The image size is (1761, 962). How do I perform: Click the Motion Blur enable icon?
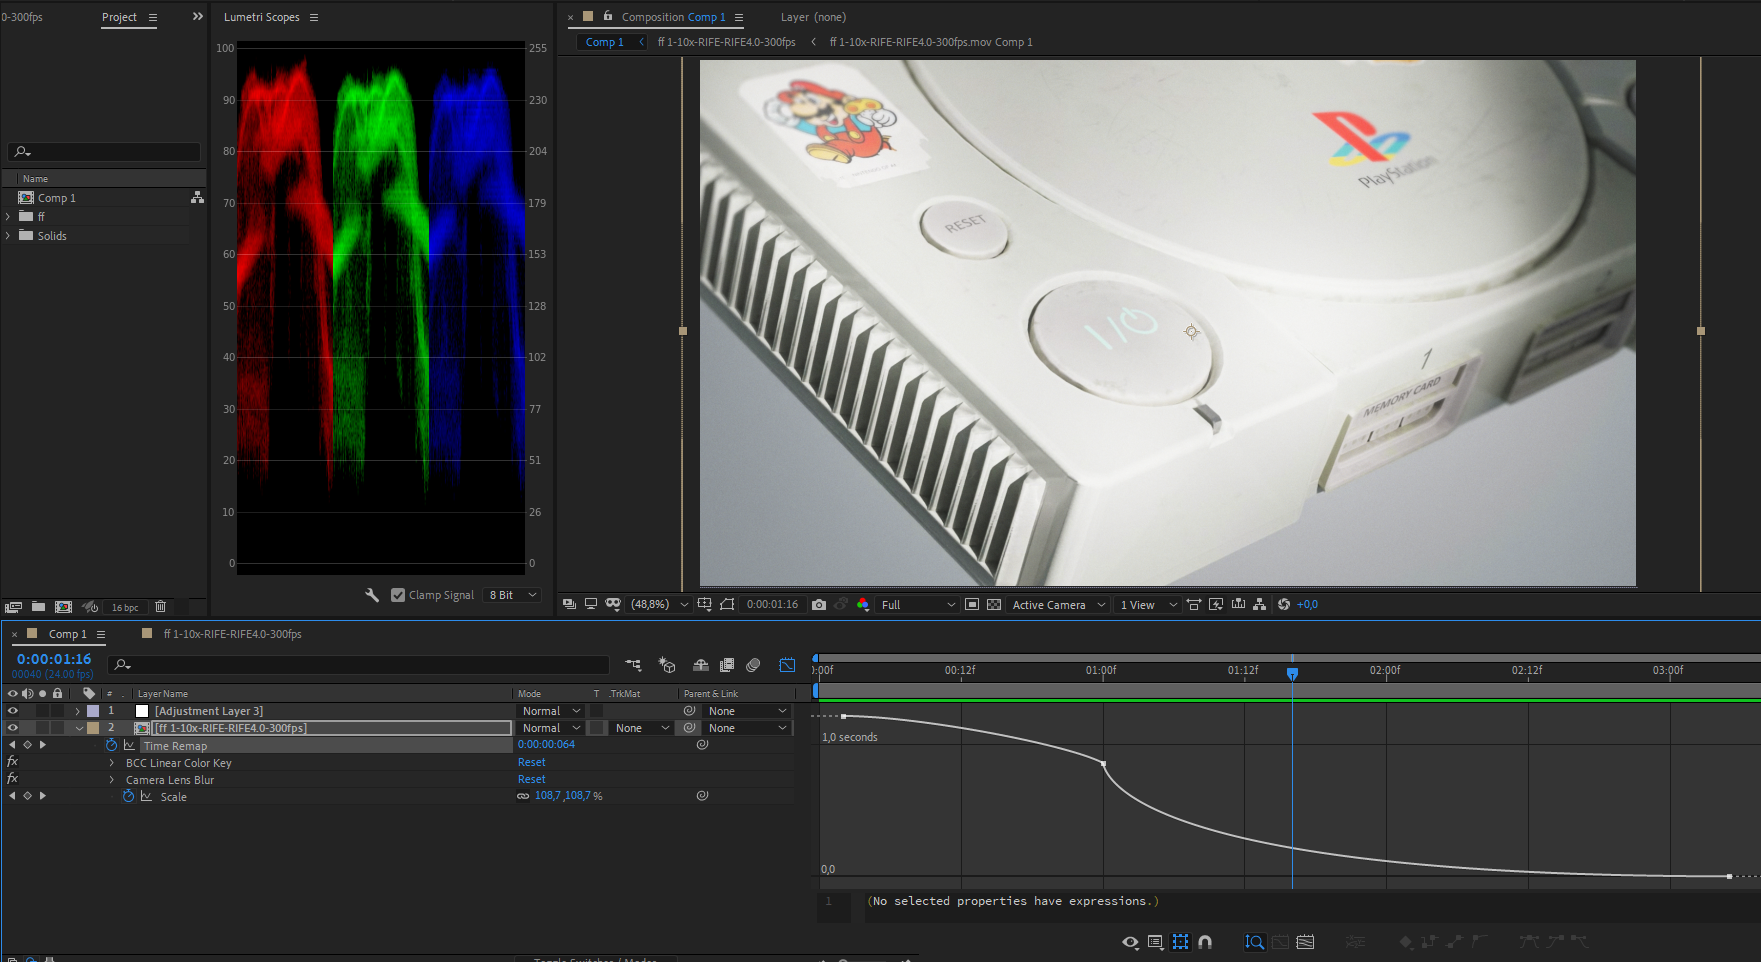pyautogui.click(x=753, y=665)
